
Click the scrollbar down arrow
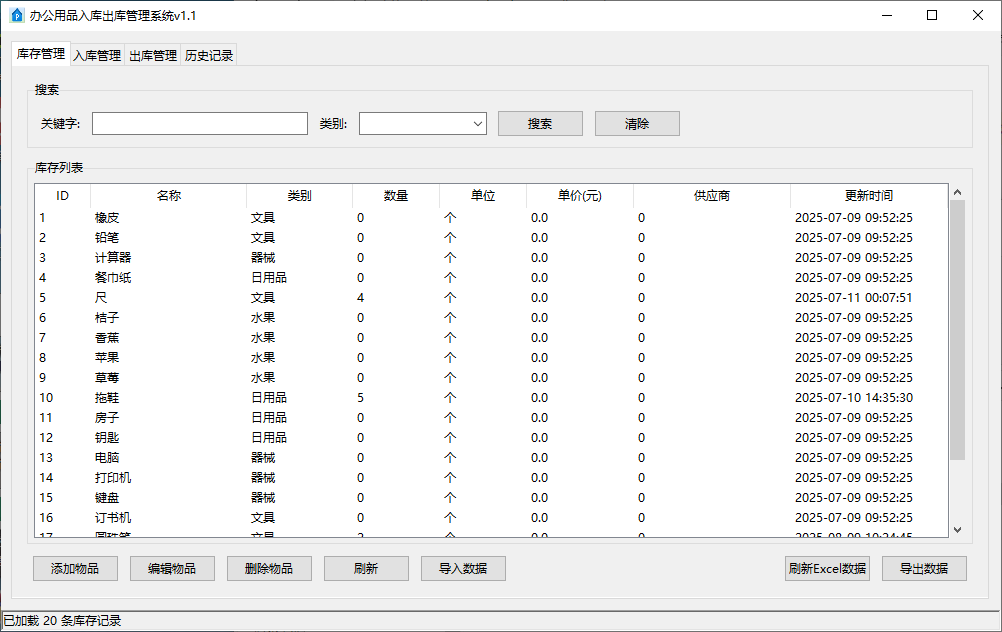957,529
